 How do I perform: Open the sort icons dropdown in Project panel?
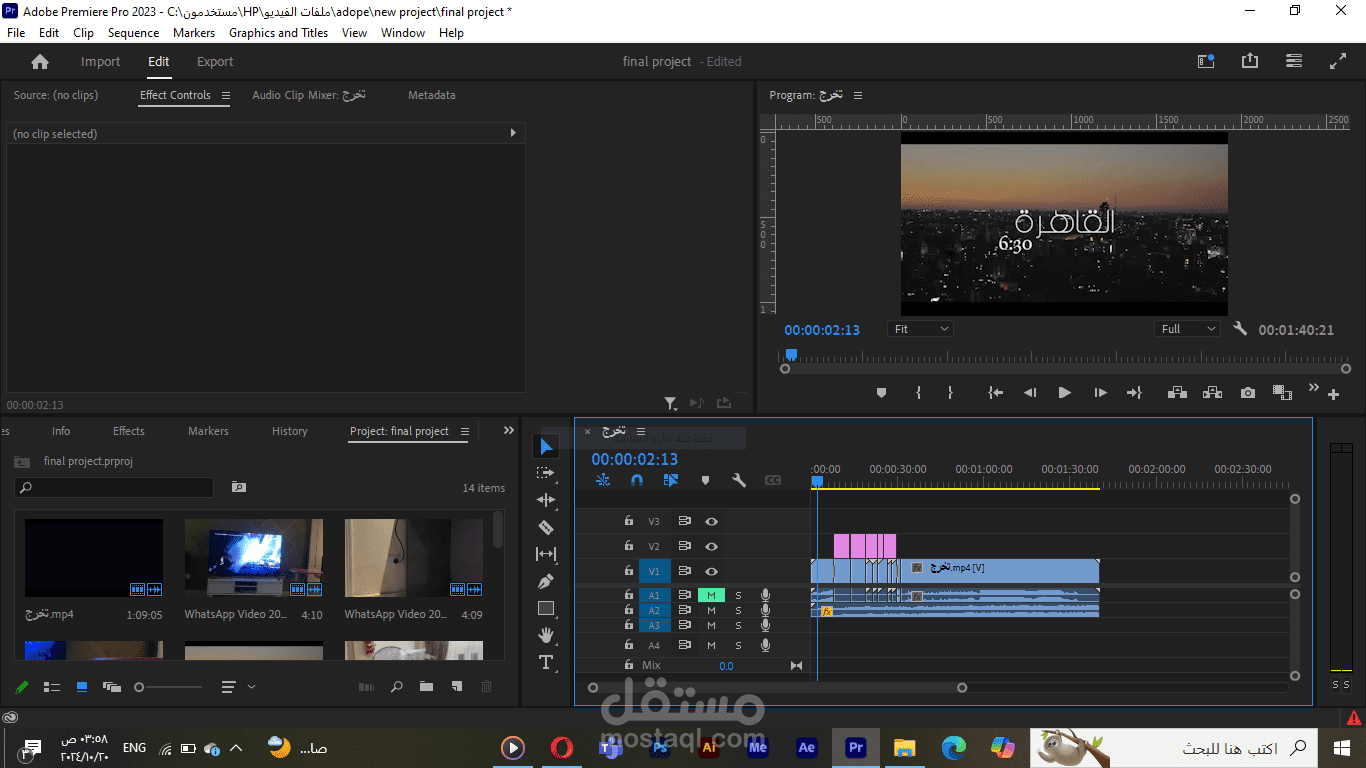pyautogui.click(x=238, y=687)
